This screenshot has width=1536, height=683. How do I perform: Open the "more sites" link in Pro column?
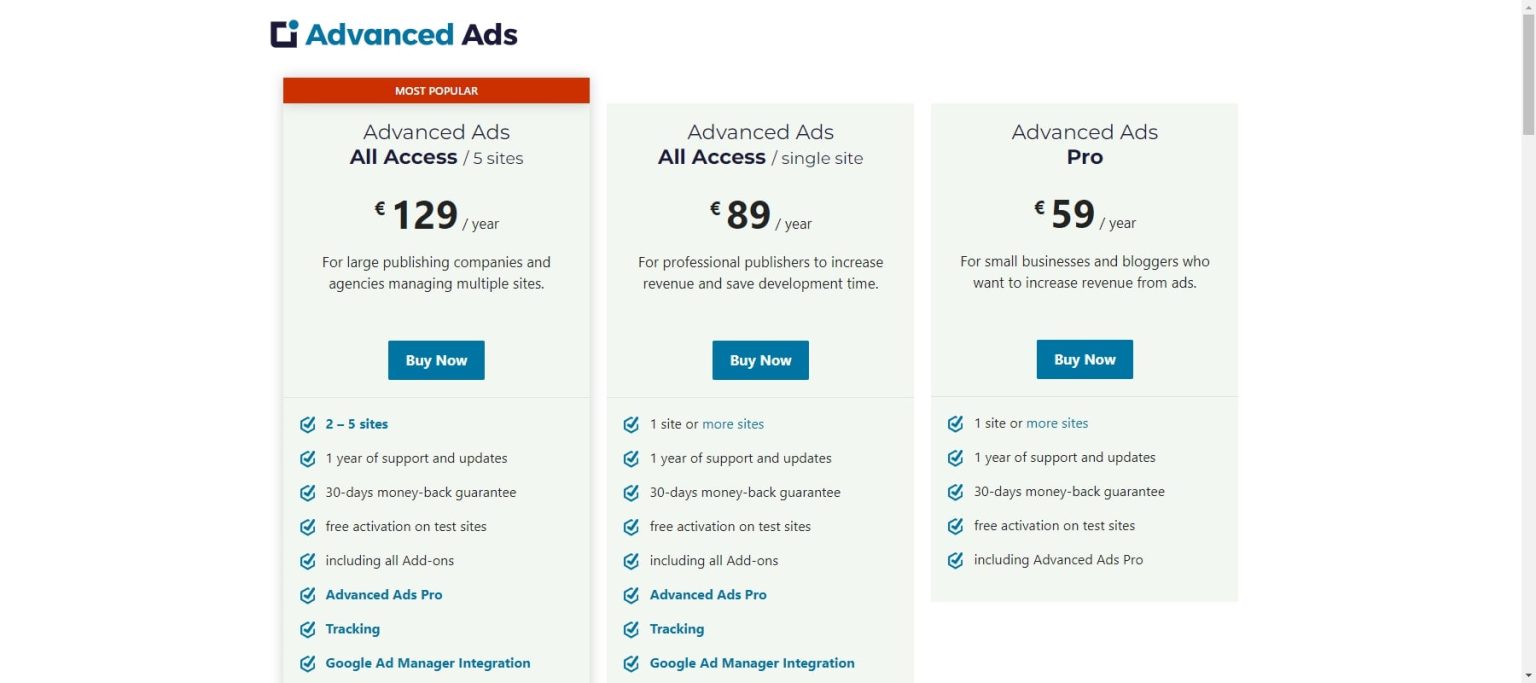click(1057, 423)
